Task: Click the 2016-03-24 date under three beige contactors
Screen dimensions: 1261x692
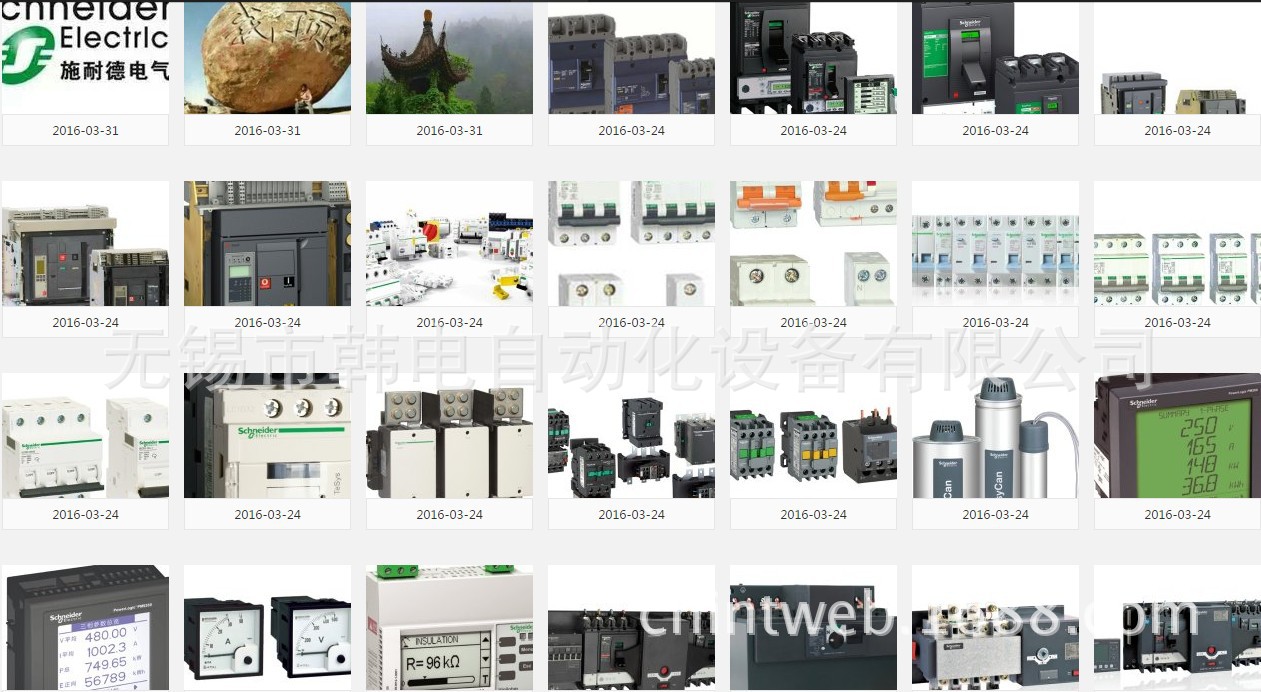Action: tap(449, 515)
